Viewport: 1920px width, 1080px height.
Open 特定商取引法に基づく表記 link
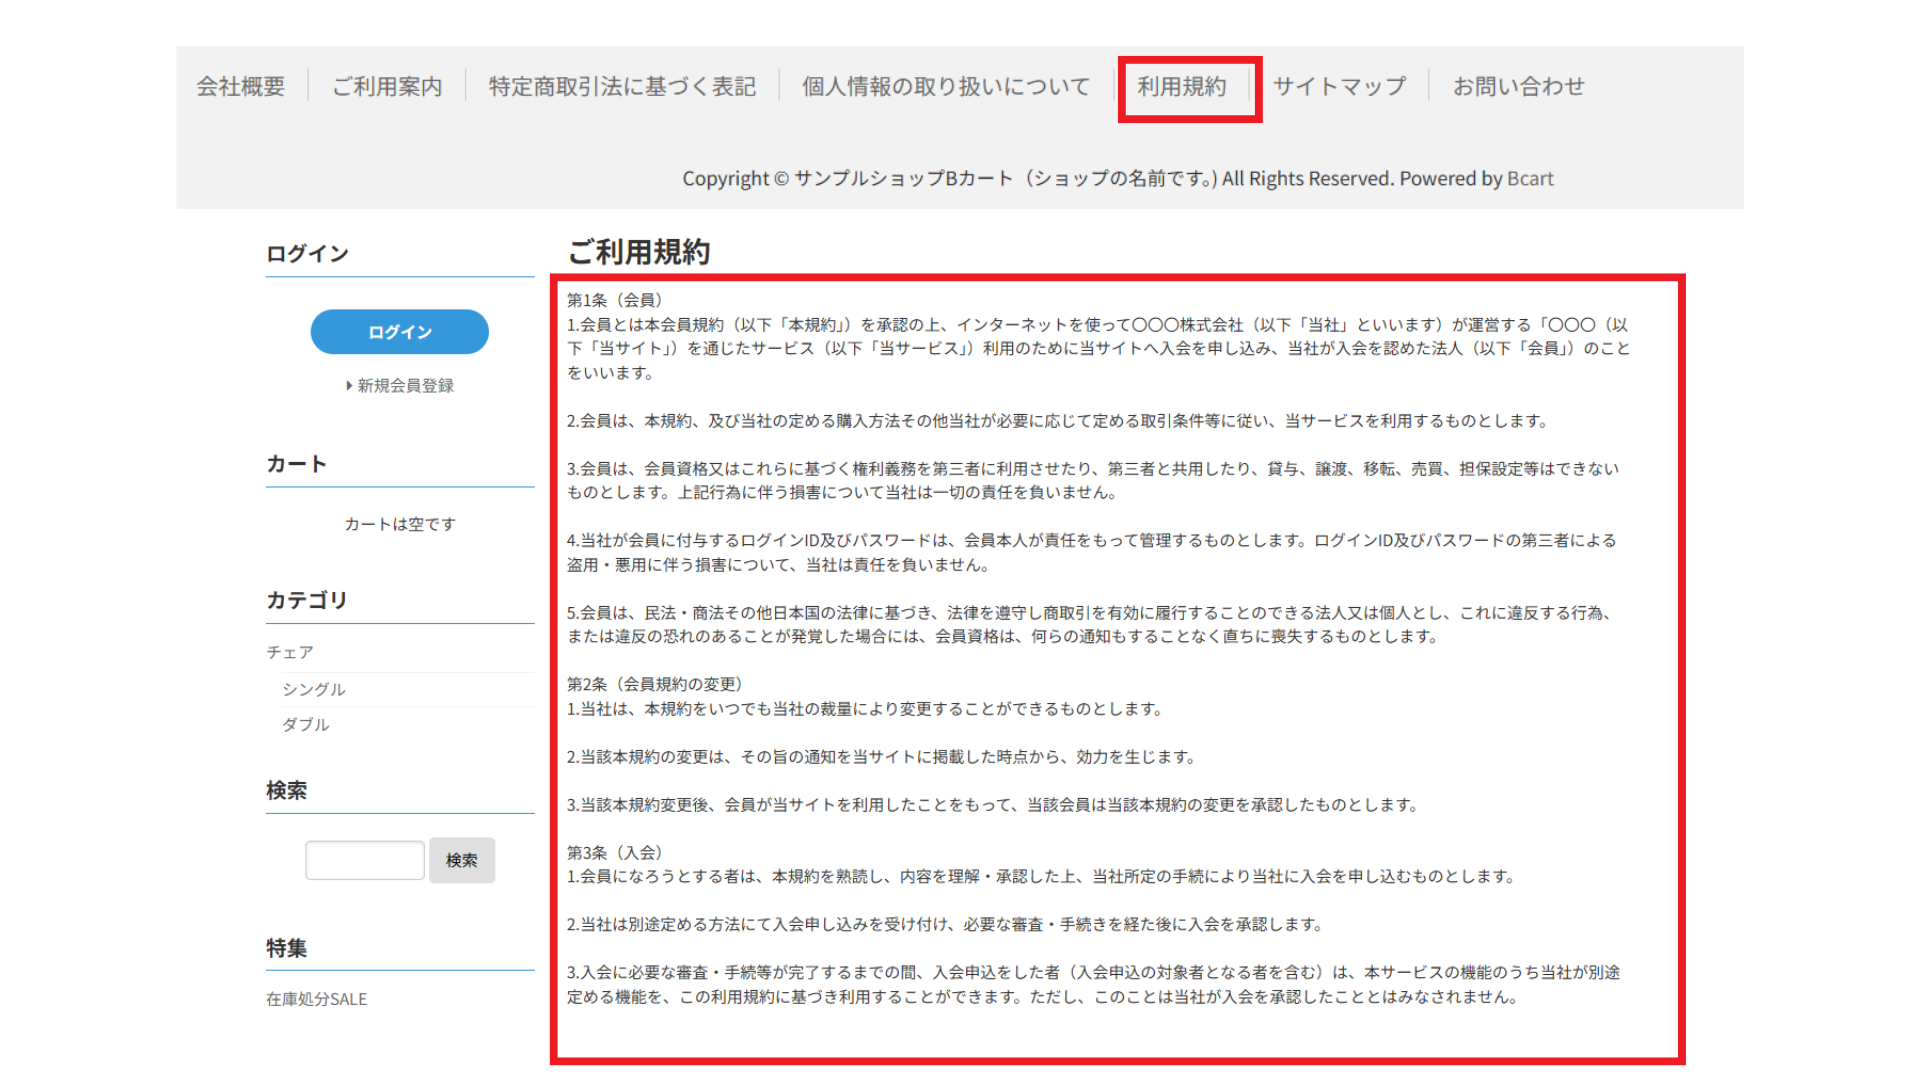pos(622,87)
